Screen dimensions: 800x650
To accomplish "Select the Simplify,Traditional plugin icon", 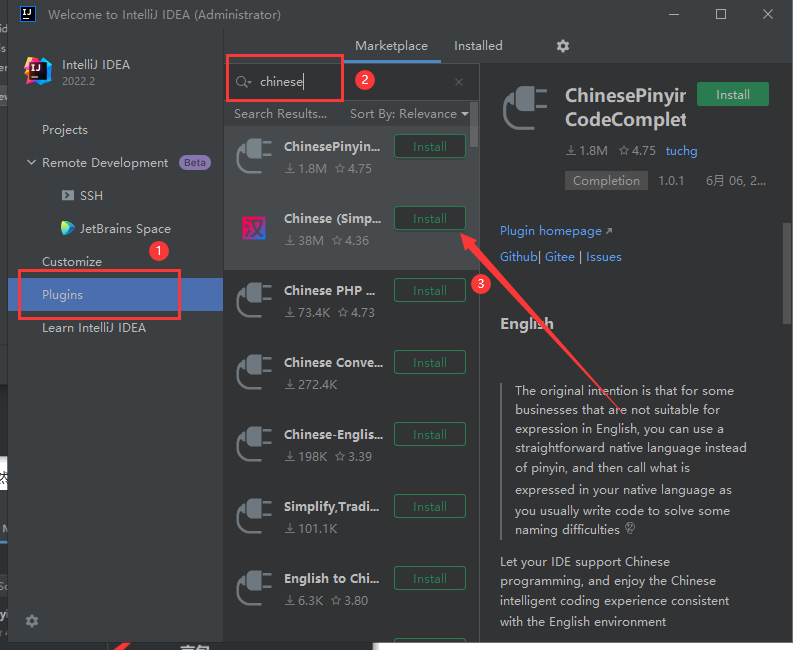I will 254,516.
